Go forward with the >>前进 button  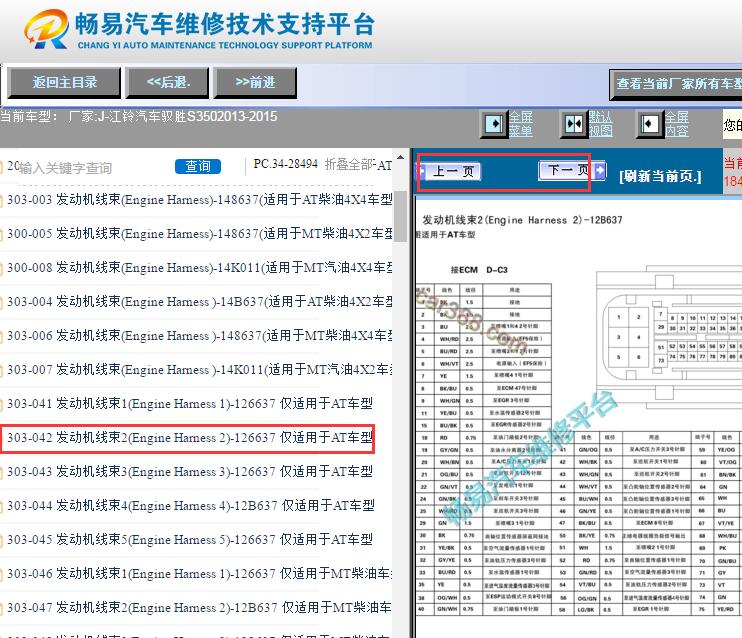[x=256, y=82]
